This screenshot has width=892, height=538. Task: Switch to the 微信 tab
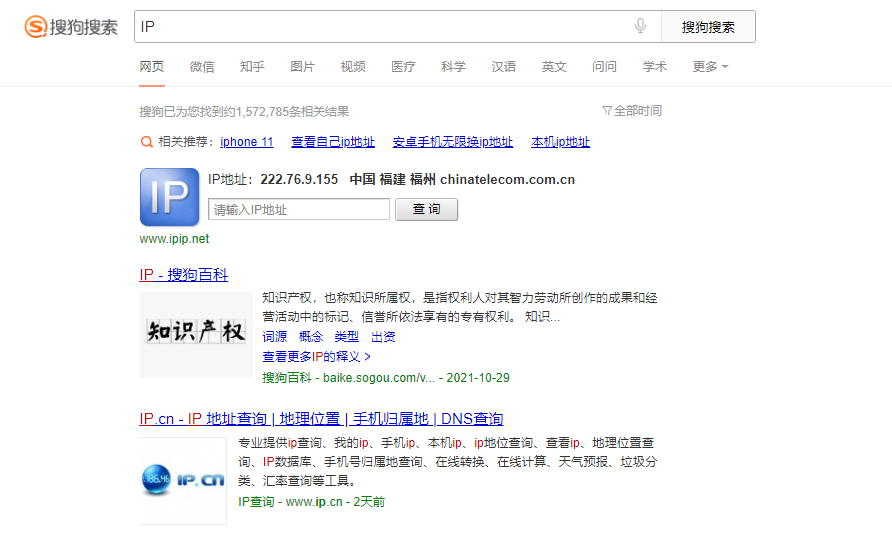pyautogui.click(x=202, y=67)
